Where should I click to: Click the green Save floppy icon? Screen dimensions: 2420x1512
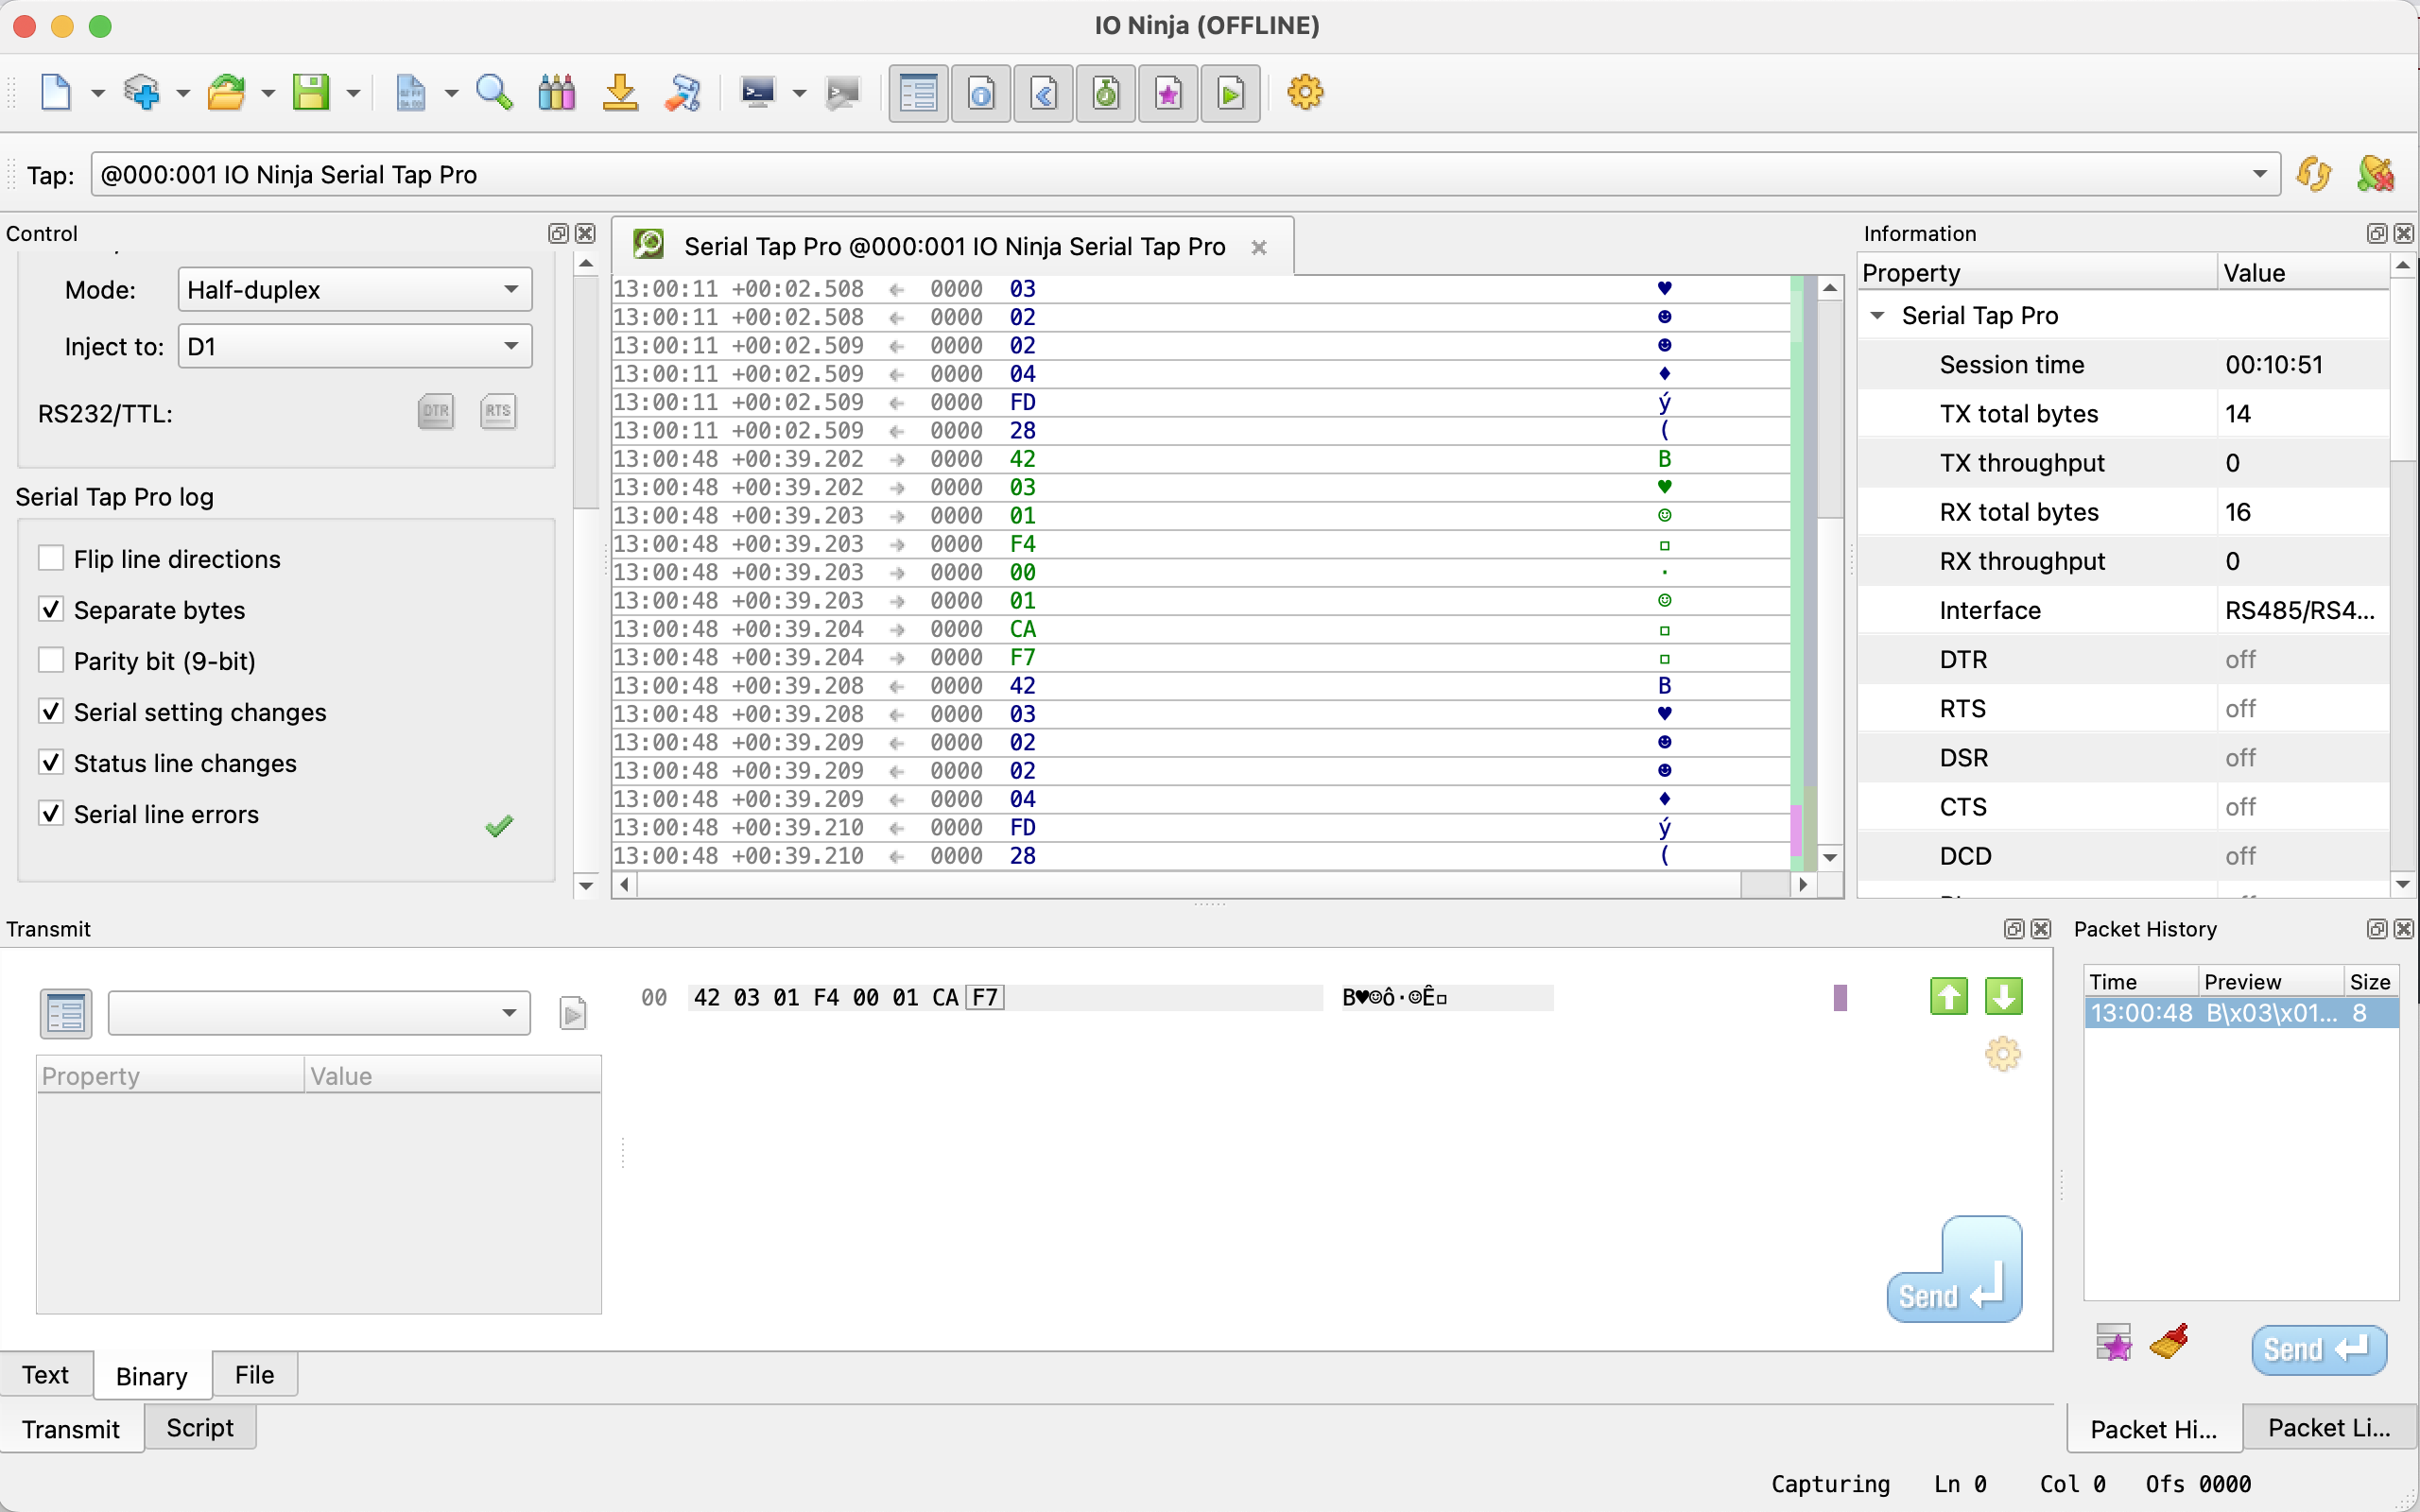311,93
